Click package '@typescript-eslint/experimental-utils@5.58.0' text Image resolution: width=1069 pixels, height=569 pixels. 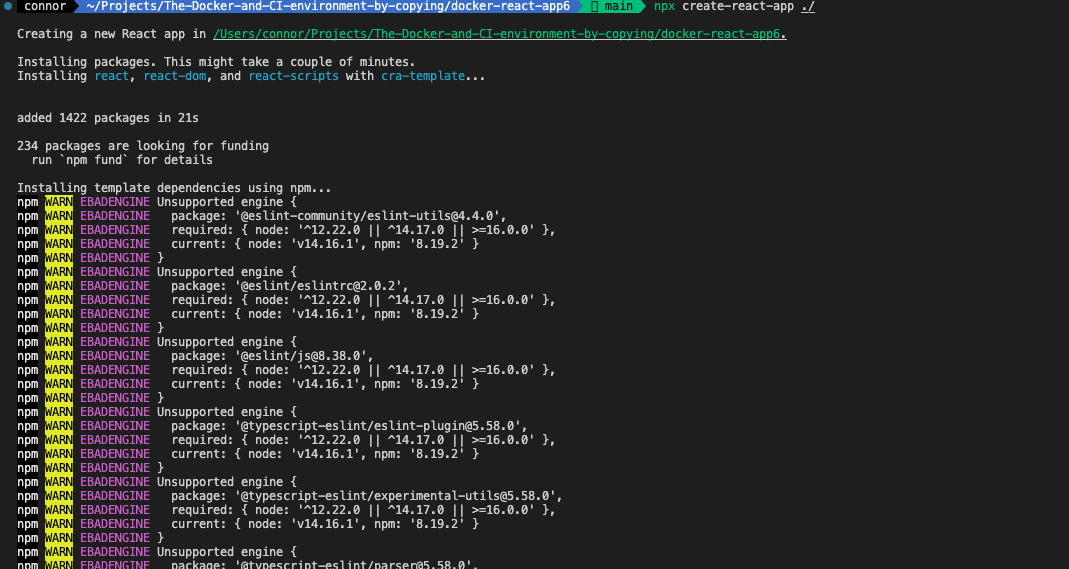395,495
